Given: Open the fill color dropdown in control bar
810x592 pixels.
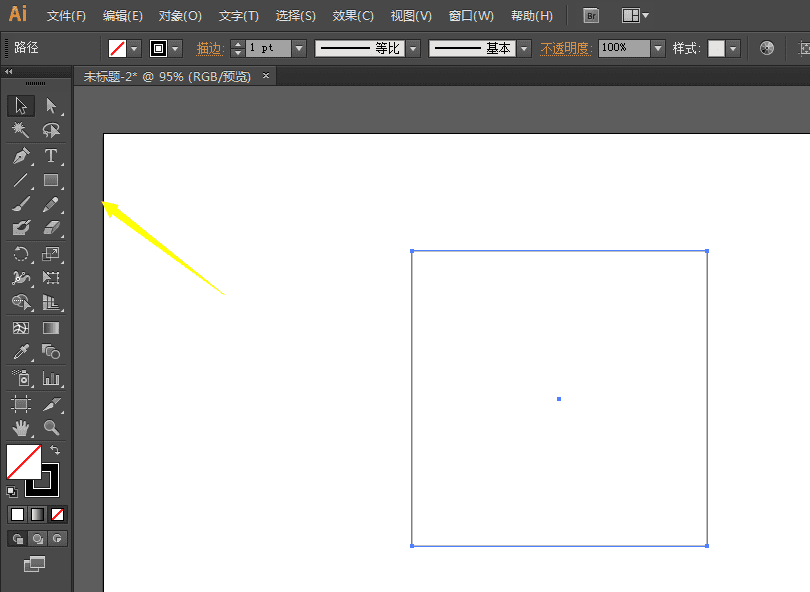Looking at the screenshot, I should coord(134,49).
